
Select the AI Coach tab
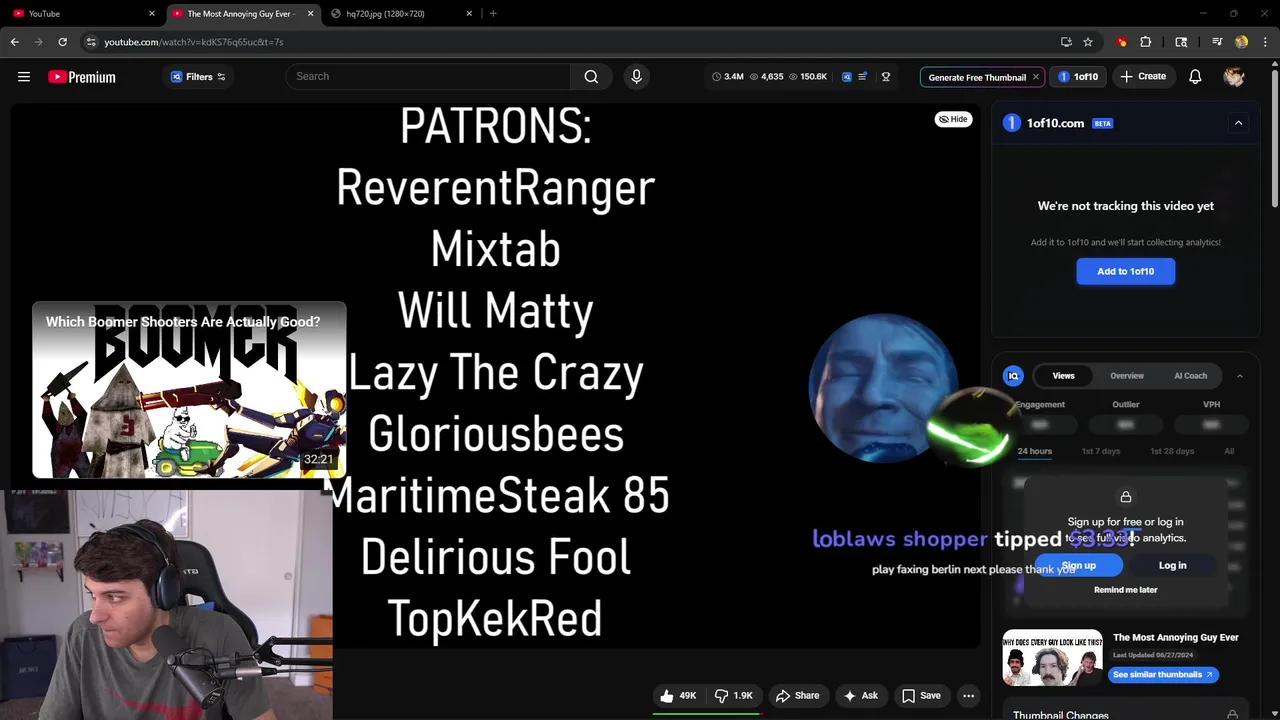pos(1190,376)
